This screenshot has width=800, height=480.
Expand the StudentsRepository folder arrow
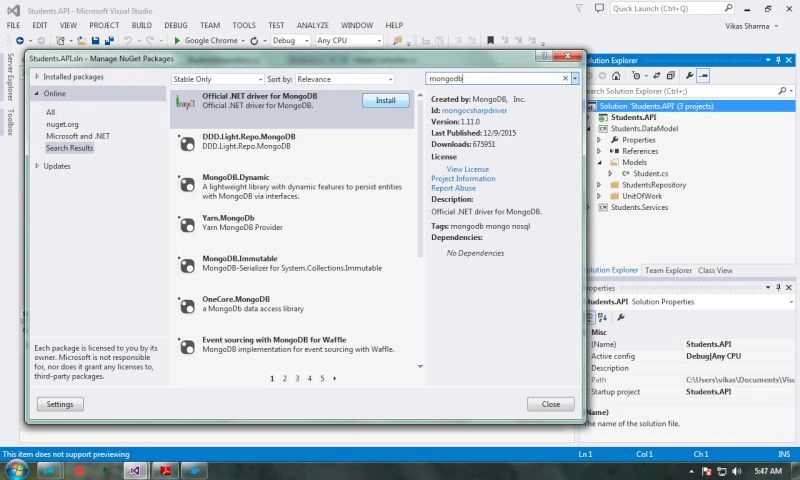click(599, 185)
